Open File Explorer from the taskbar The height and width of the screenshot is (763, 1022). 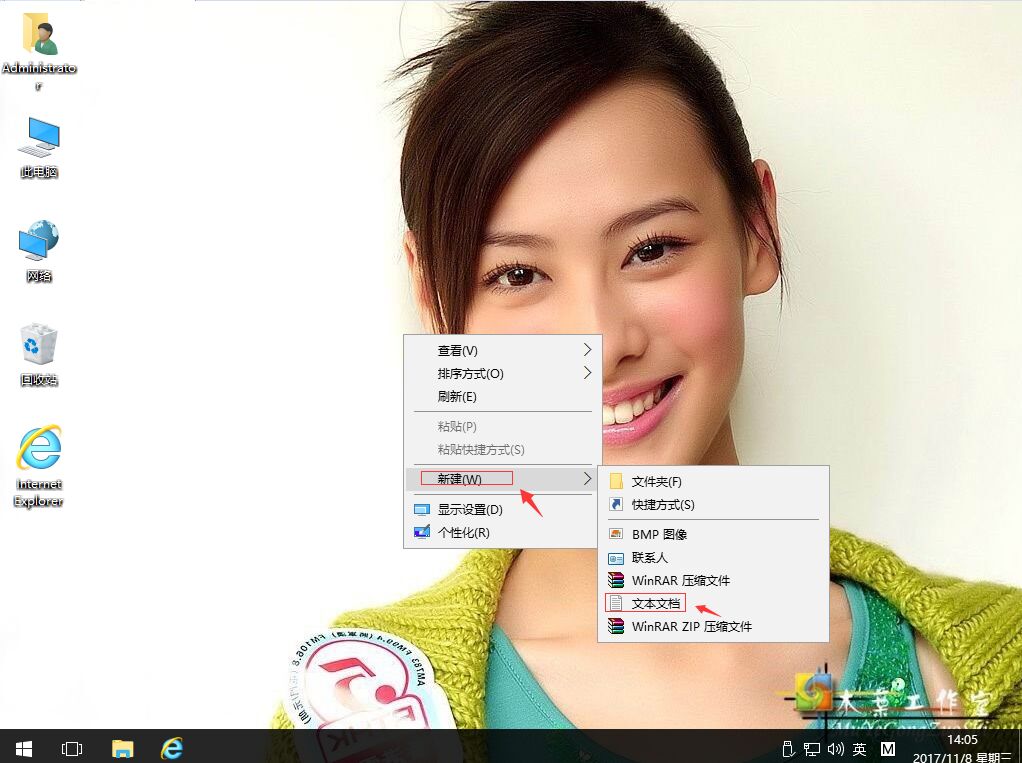tap(122, 747)
